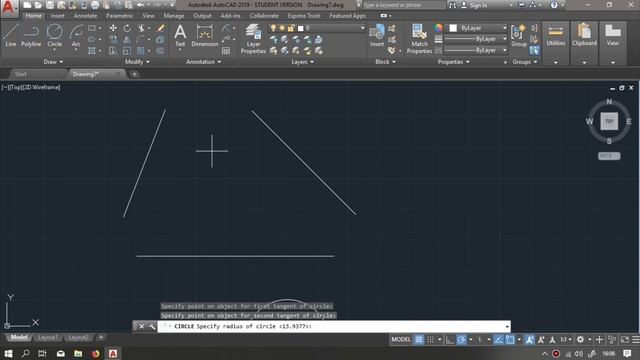Select the Text annotation tool
Image resolution: width=640 pixels, height=360 pixels.
point(180,36)
